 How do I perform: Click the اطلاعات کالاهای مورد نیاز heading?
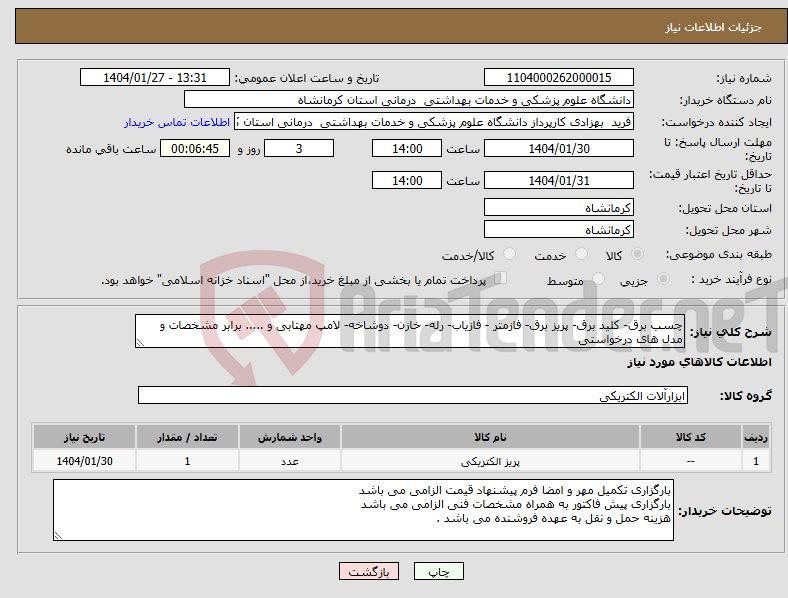(x=699, y=362)
